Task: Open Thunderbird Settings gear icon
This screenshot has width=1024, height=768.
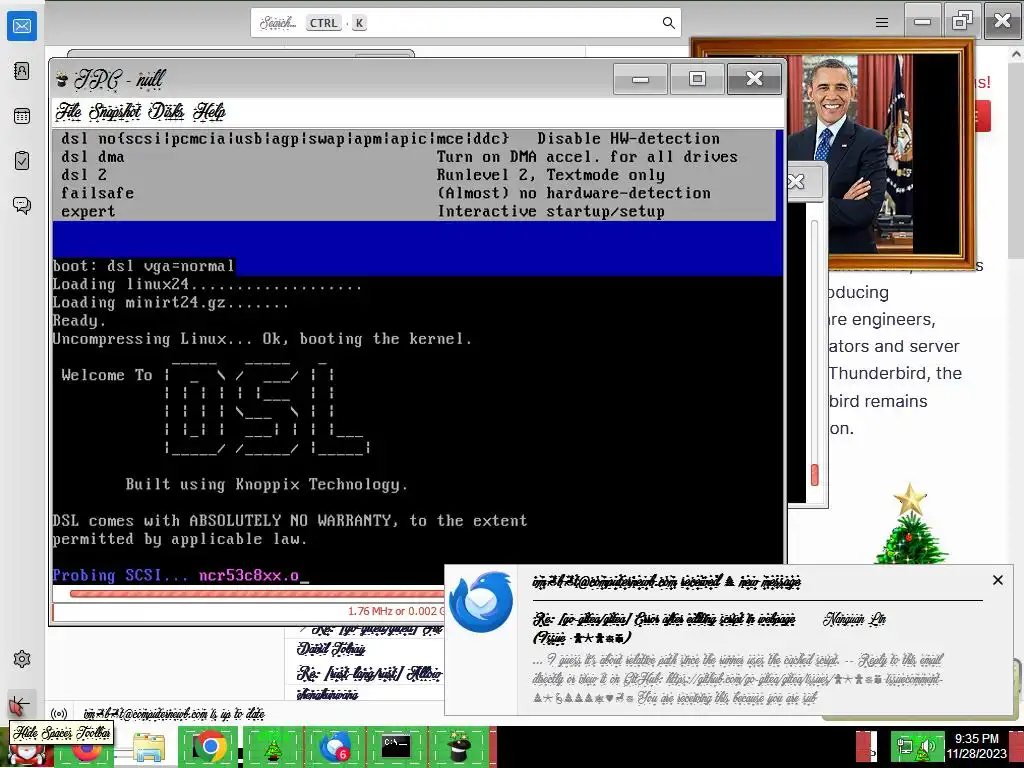Action: 22,659
